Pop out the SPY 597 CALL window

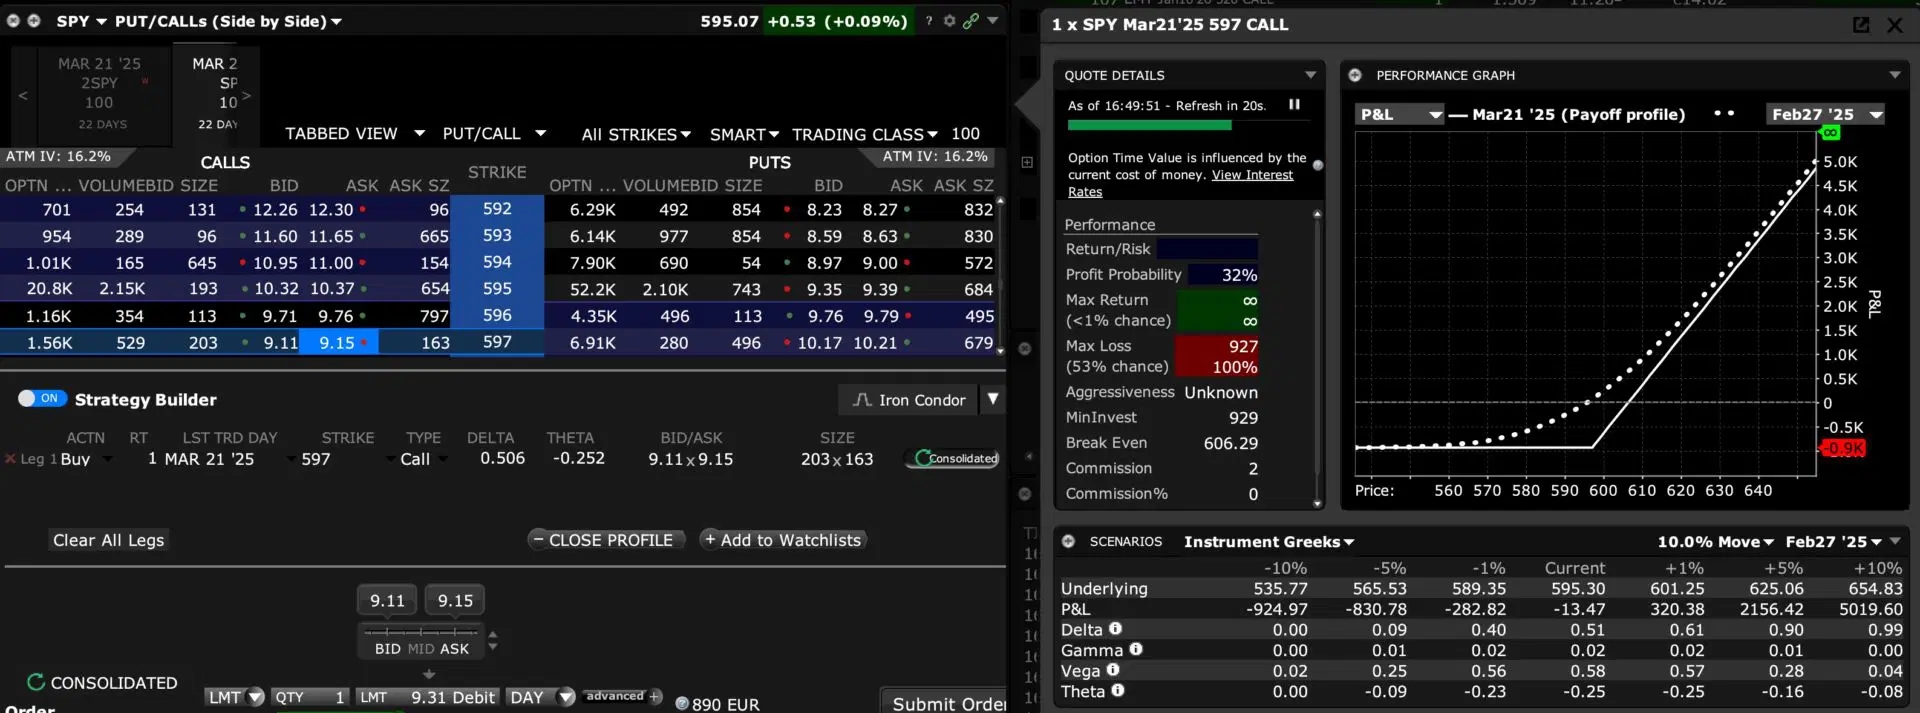click(x=1861, y=25)
